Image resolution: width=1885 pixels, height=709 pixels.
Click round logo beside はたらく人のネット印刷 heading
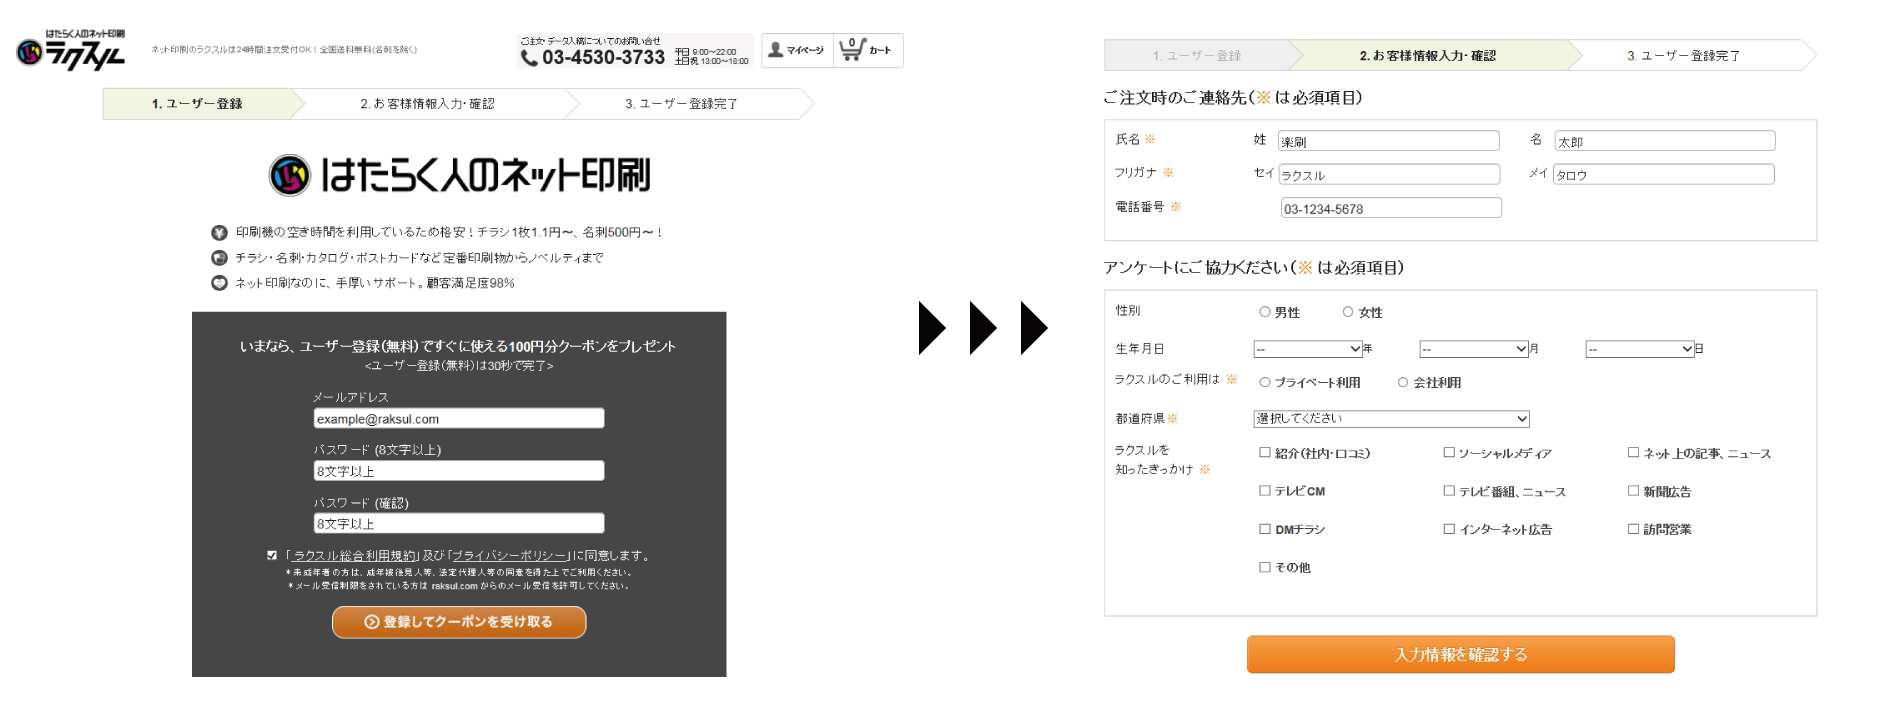click(x=290, y=175)
